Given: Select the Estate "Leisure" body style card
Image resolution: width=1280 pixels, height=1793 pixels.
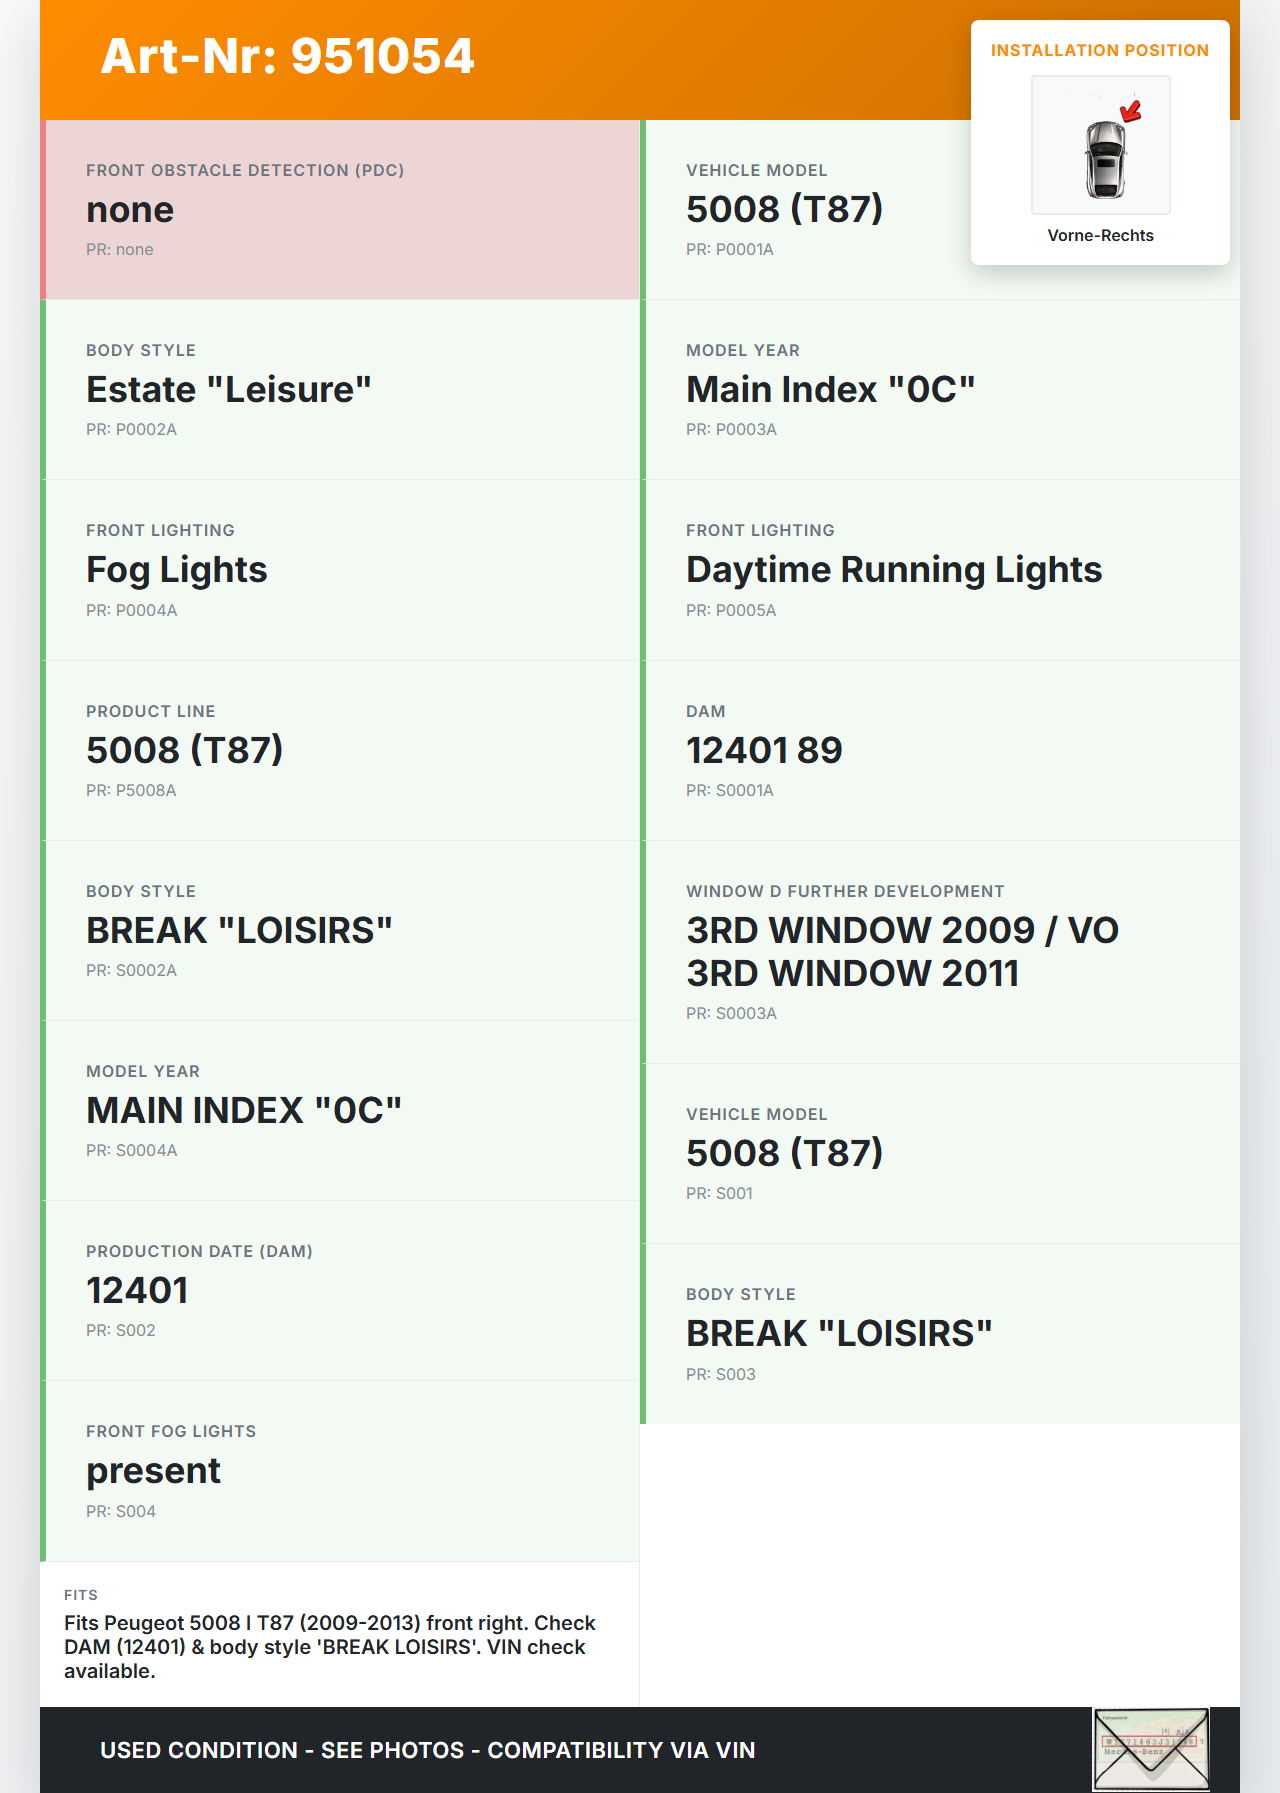Looking at the screenshot, I should (342, 390).
